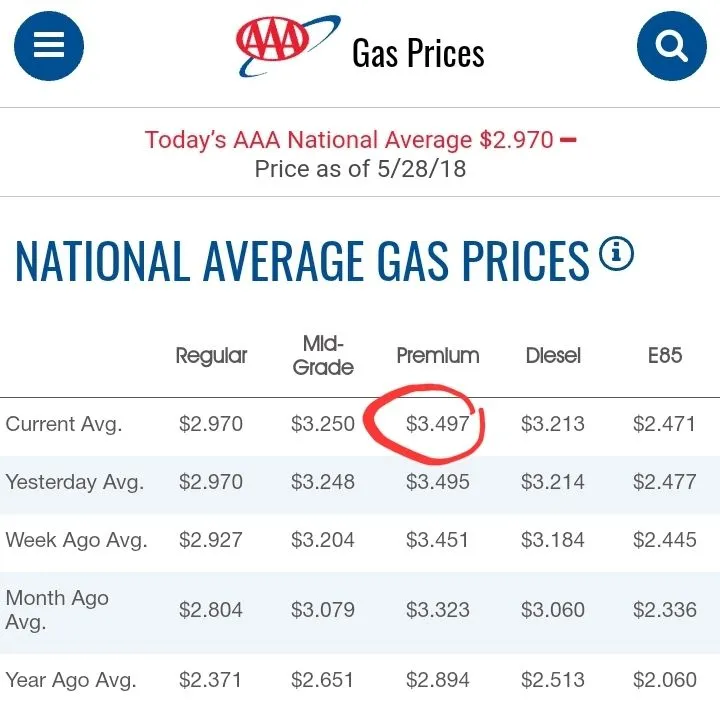Click the Diesel column header

(x=553, y=355)
